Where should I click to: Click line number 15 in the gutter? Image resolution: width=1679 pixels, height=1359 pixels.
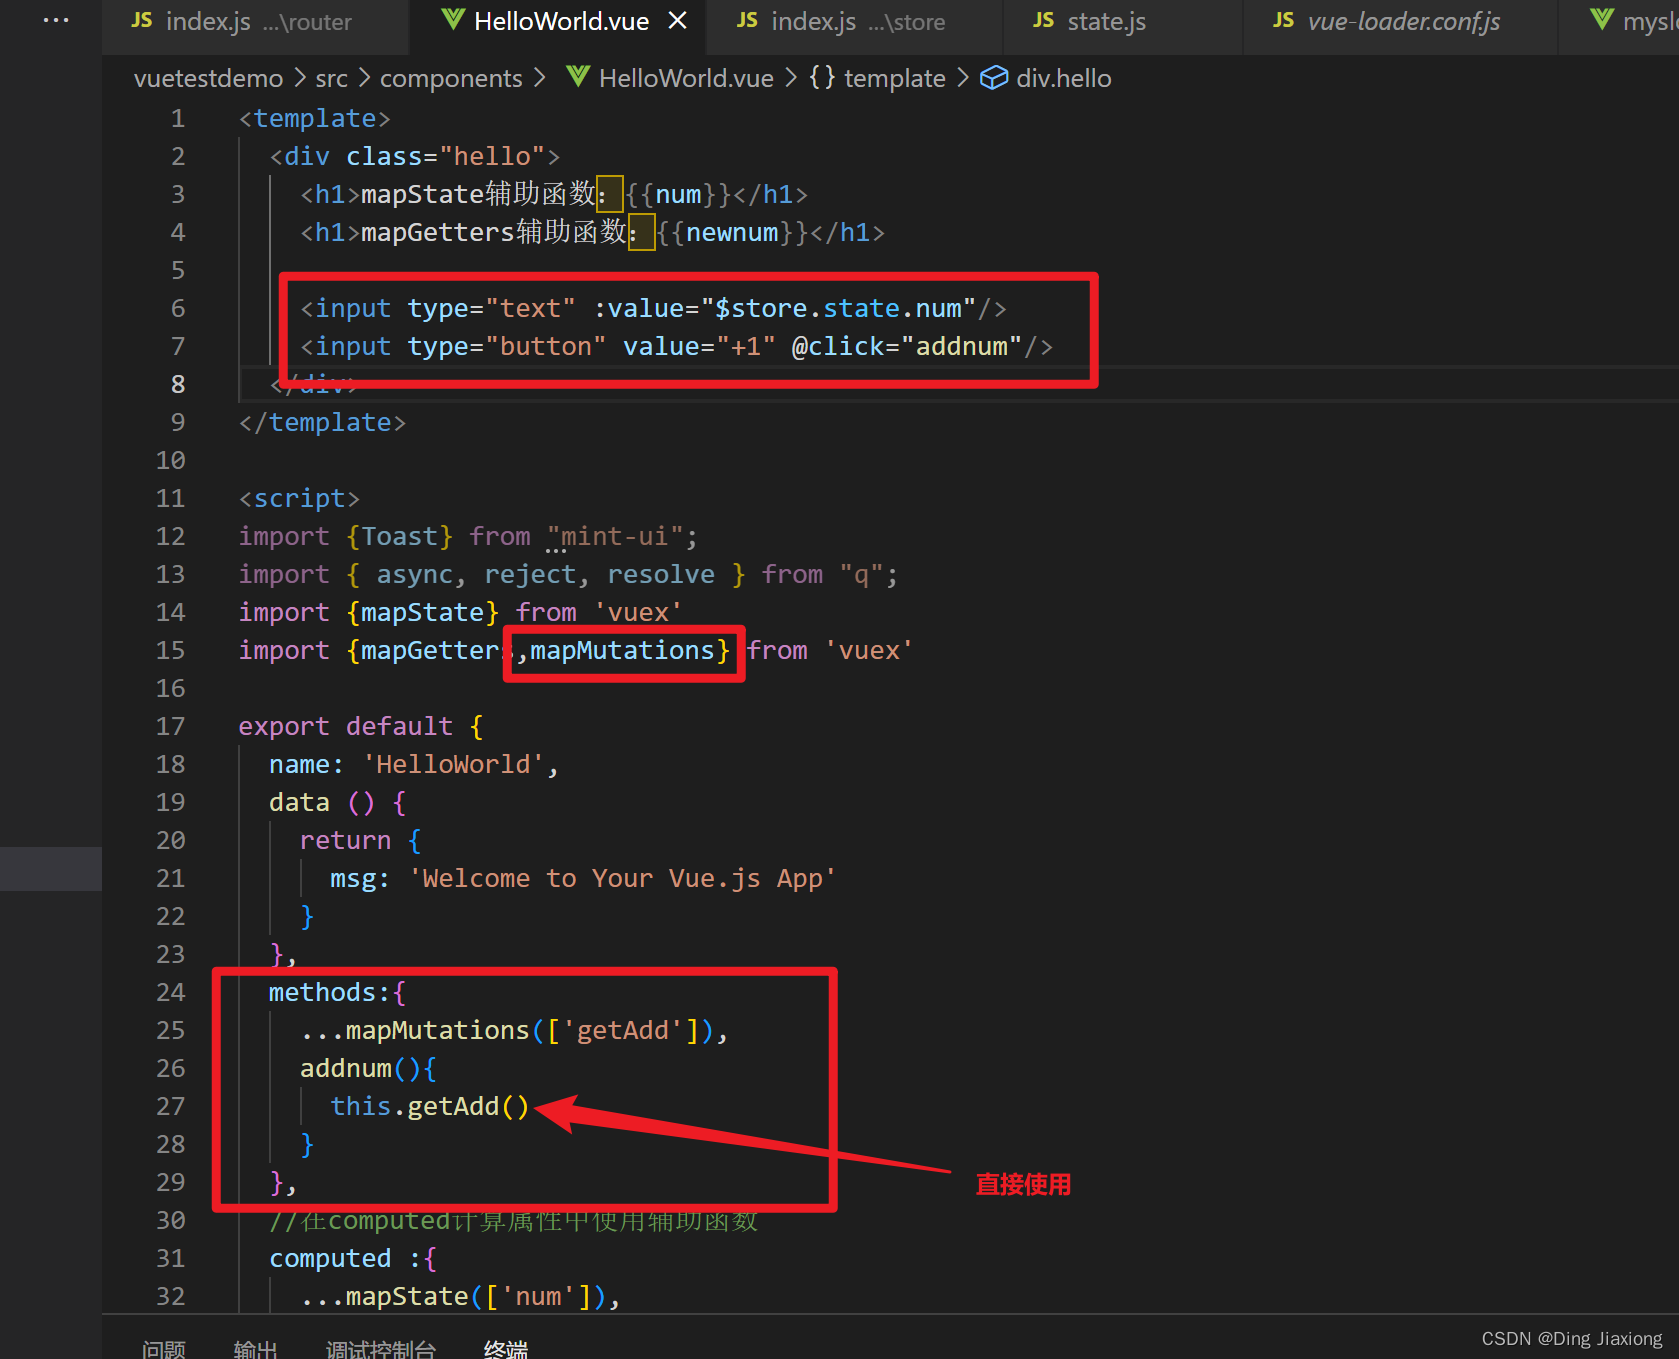[171, 651]
